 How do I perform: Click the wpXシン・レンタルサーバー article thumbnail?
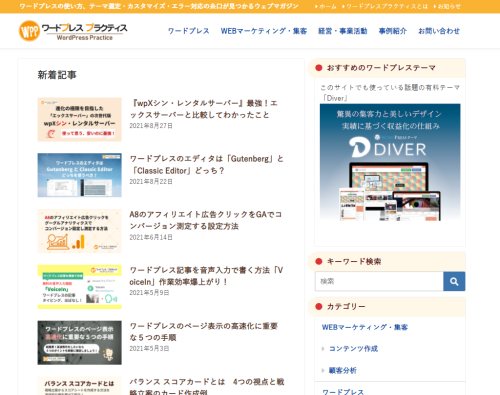pyautogui.click(x=80, y=119)
